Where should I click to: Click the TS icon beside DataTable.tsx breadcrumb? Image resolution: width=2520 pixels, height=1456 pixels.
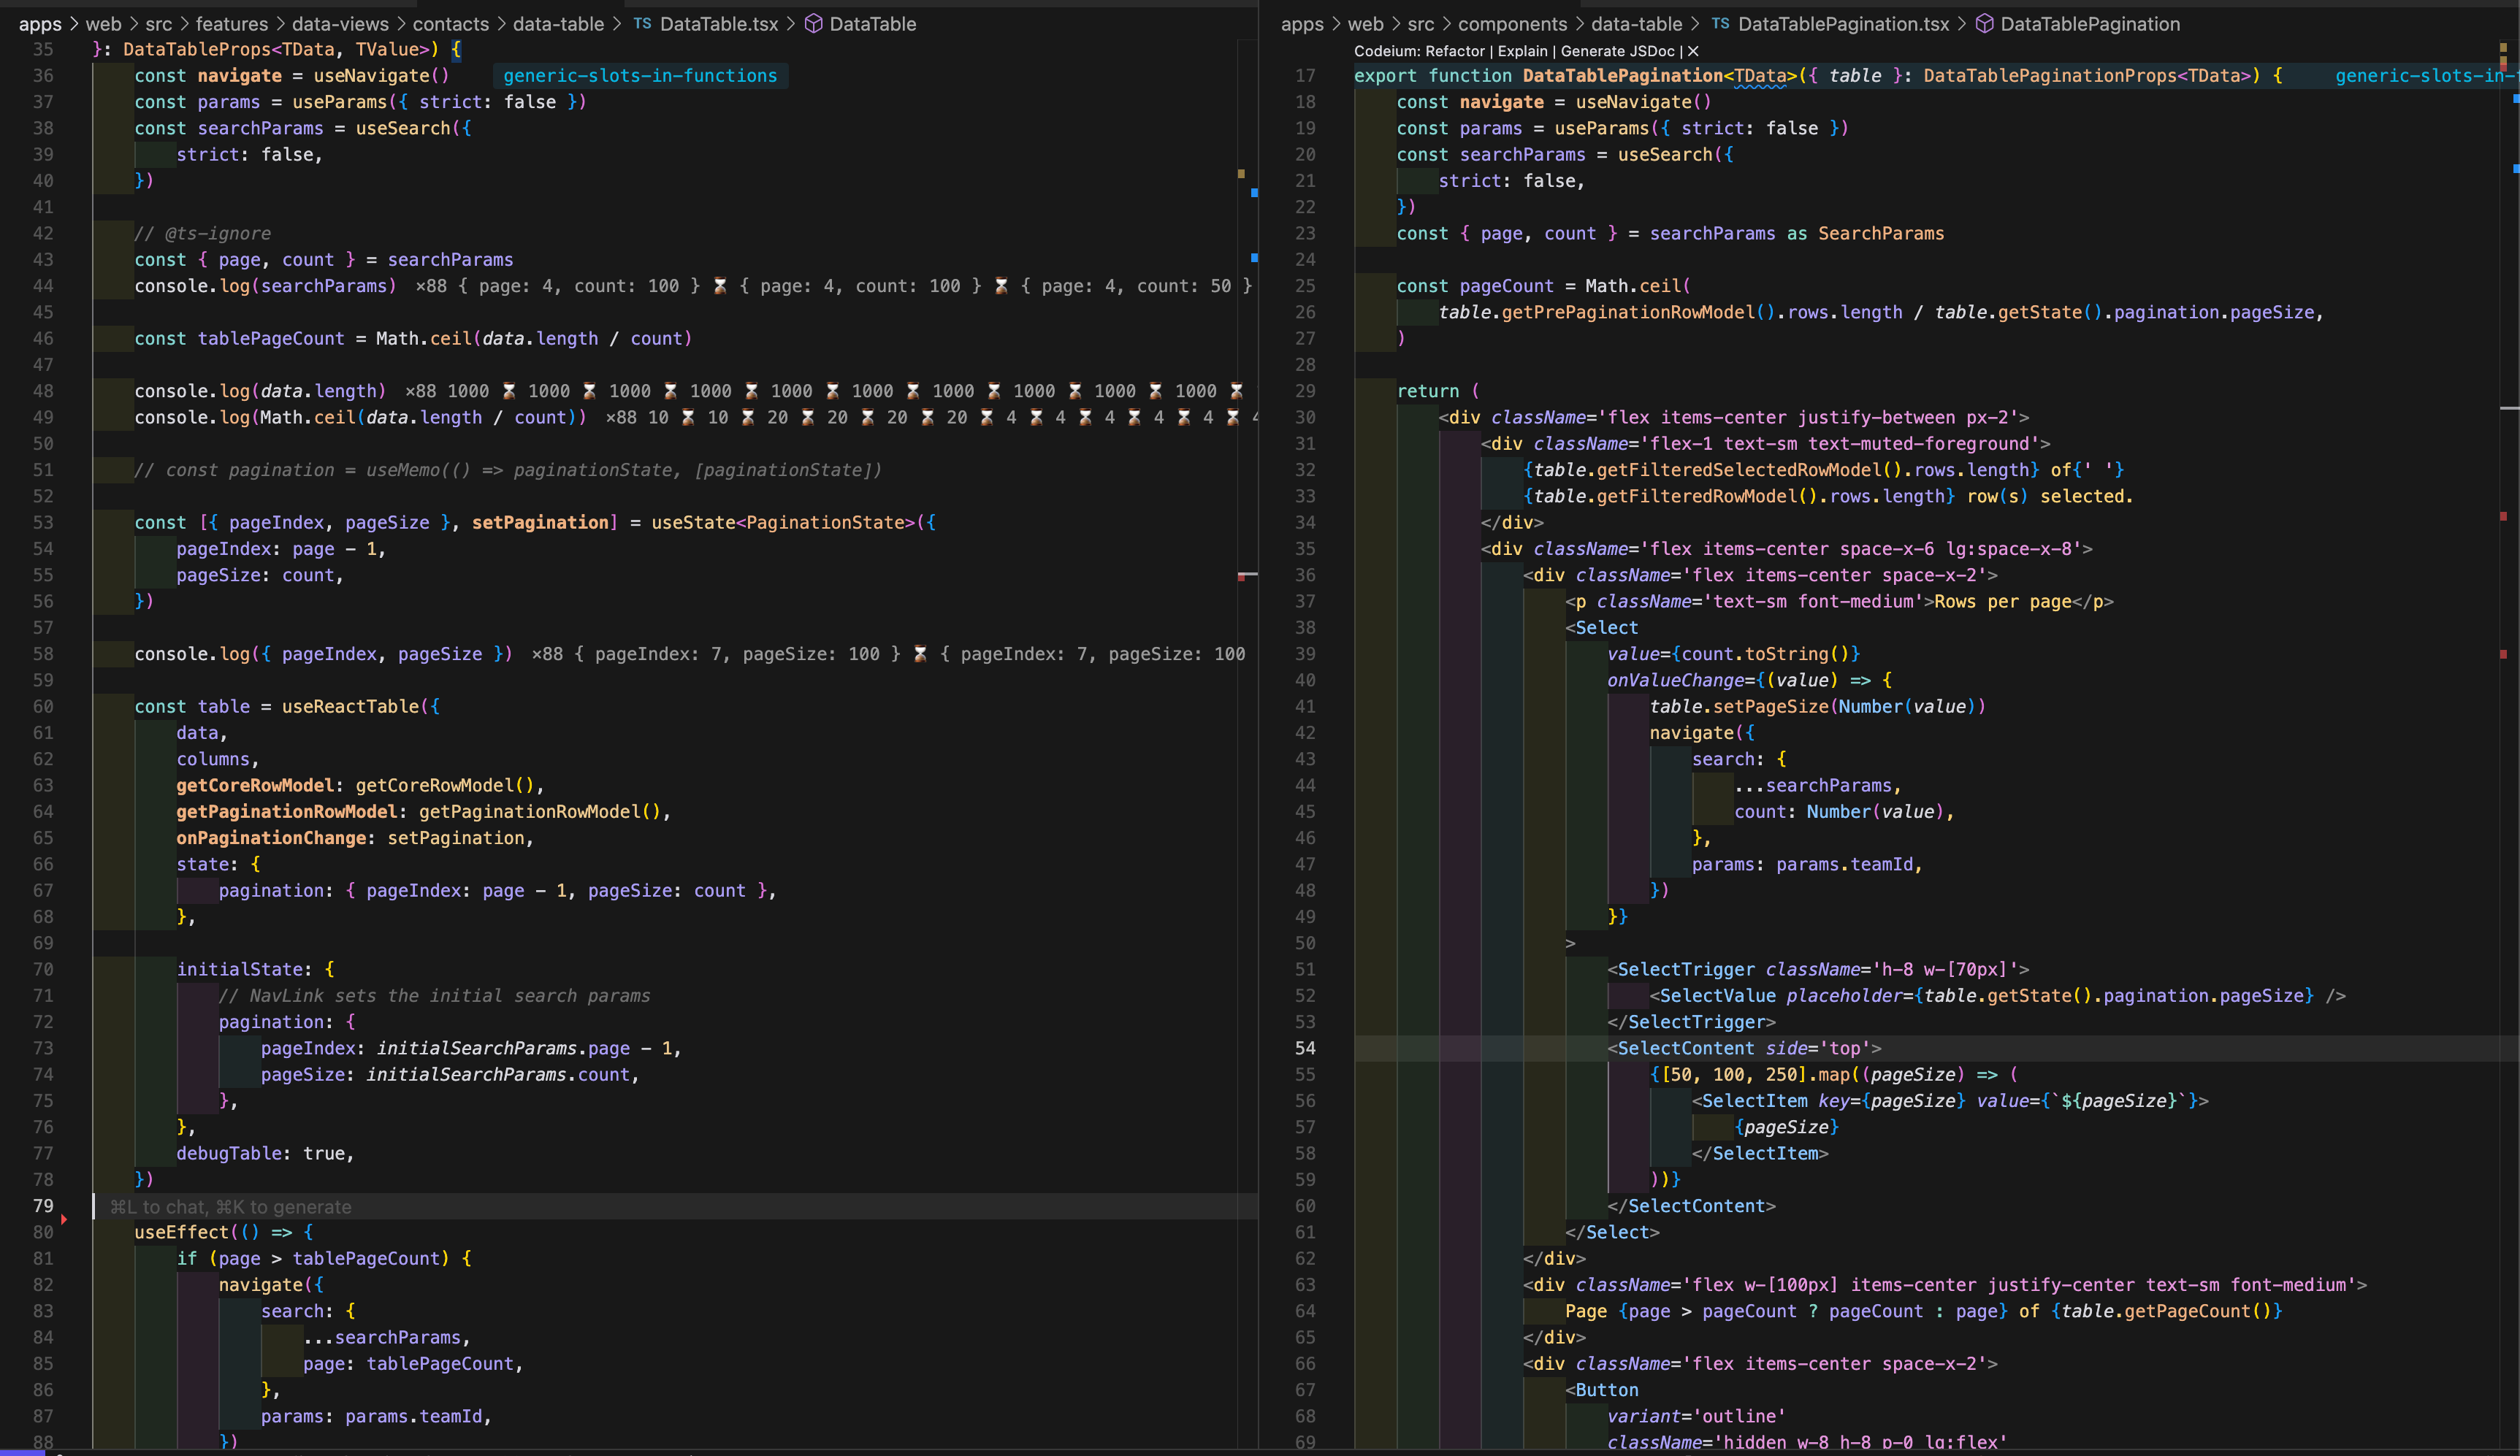coord(642,23)
